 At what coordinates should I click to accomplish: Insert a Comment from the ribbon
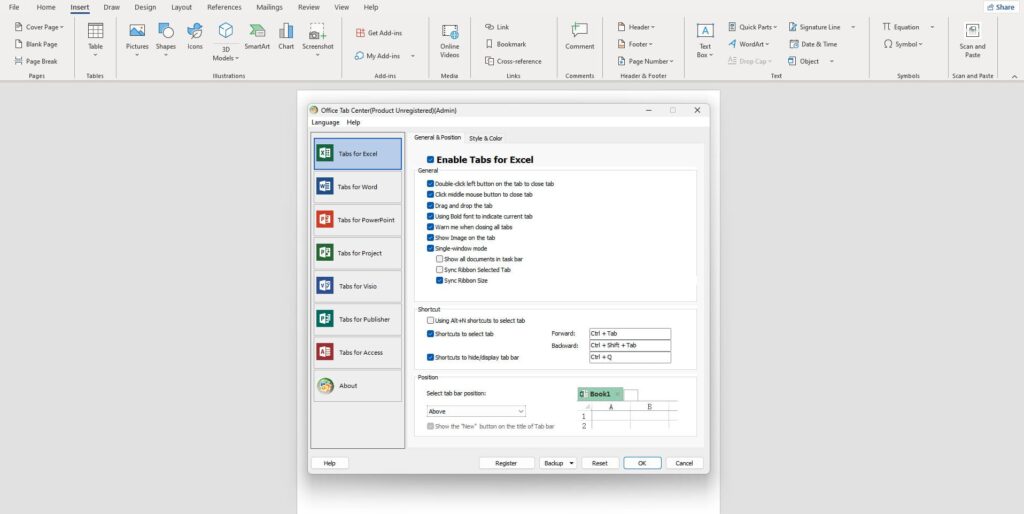[579, 35]
